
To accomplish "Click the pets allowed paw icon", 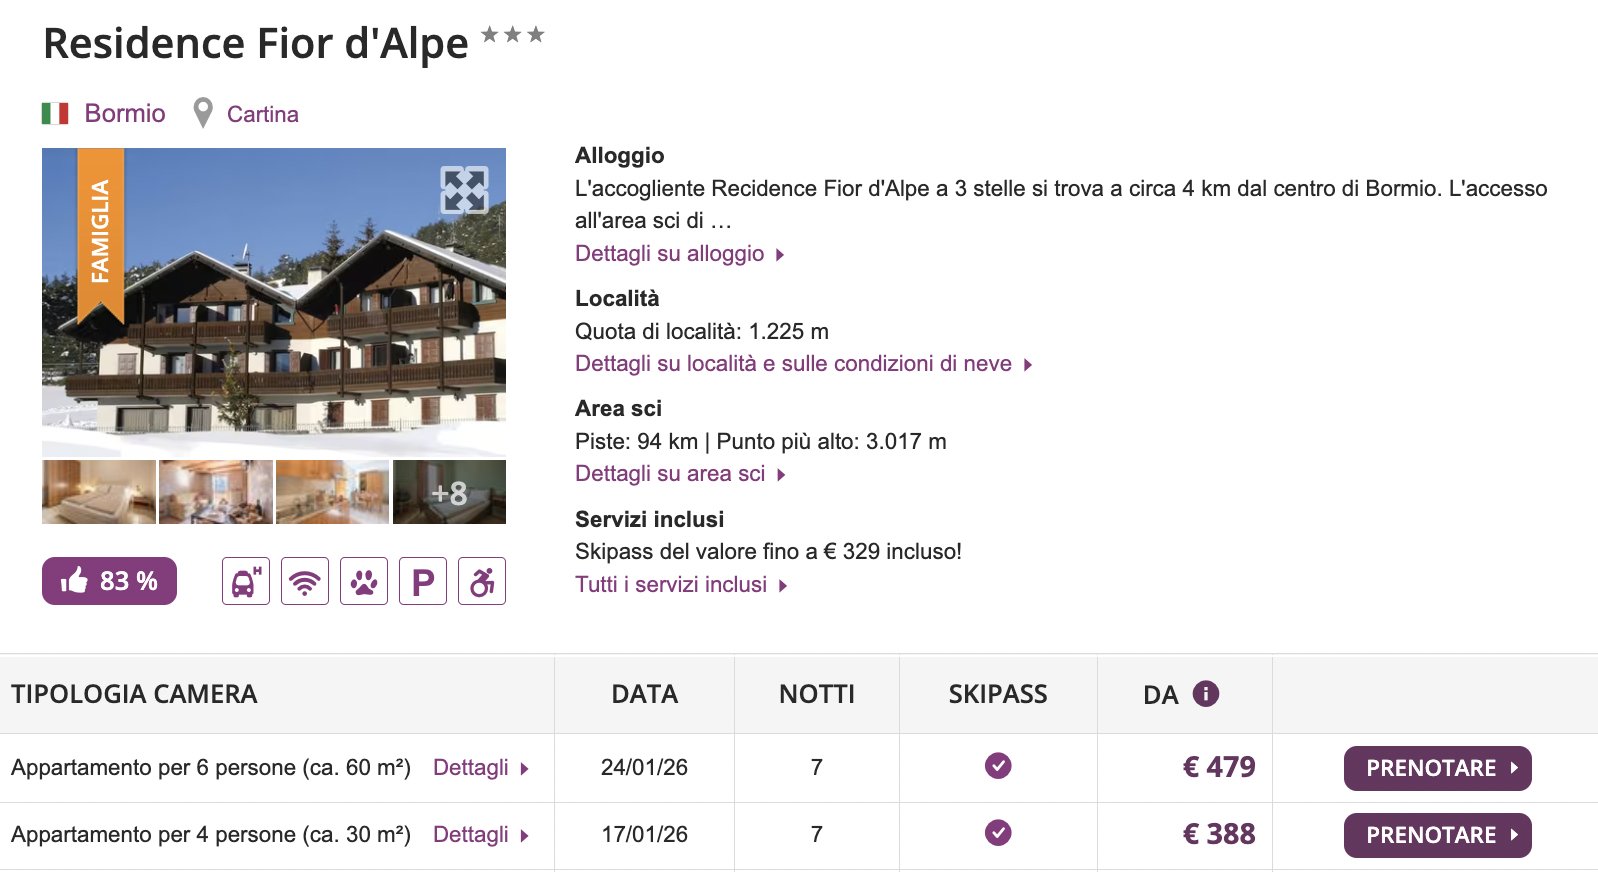I will pyautogui.click(x=364, y=581).
